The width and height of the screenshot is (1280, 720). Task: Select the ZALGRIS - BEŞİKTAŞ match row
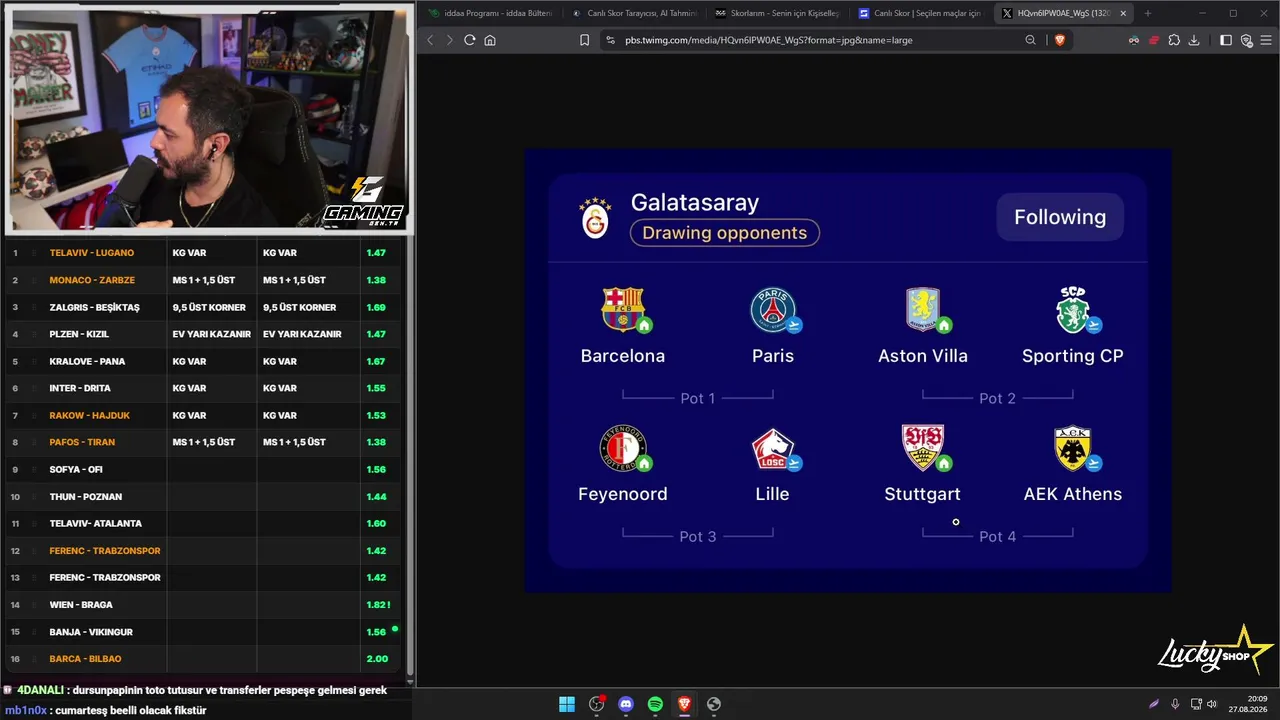[x=203, y=307]
